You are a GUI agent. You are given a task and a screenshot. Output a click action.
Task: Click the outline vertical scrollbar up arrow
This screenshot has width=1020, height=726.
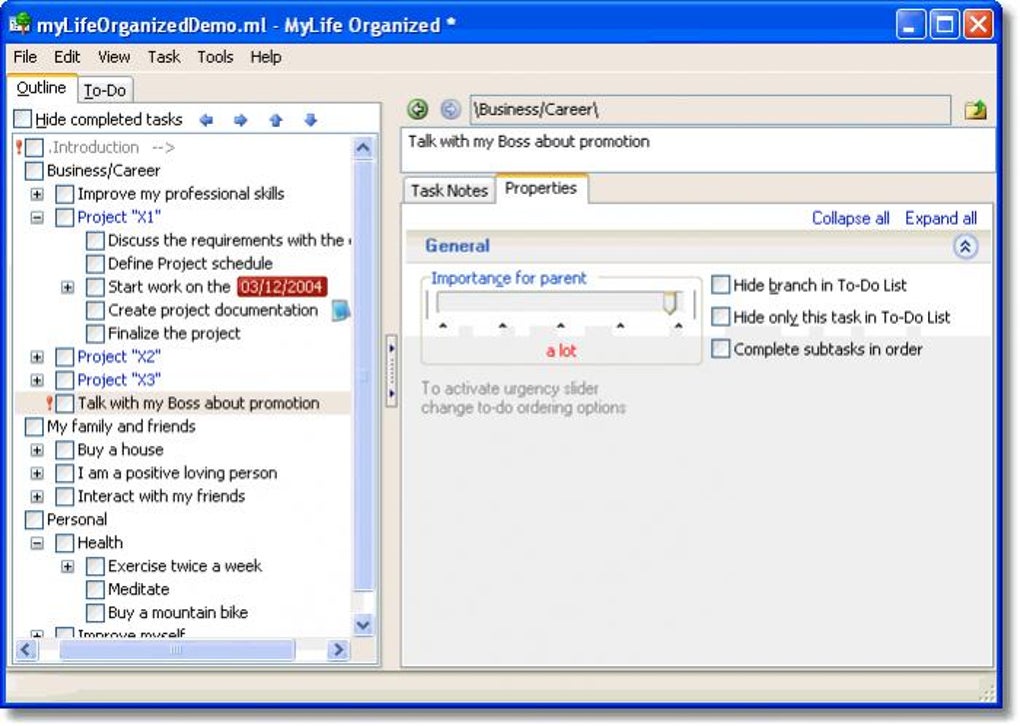[363, 148]
